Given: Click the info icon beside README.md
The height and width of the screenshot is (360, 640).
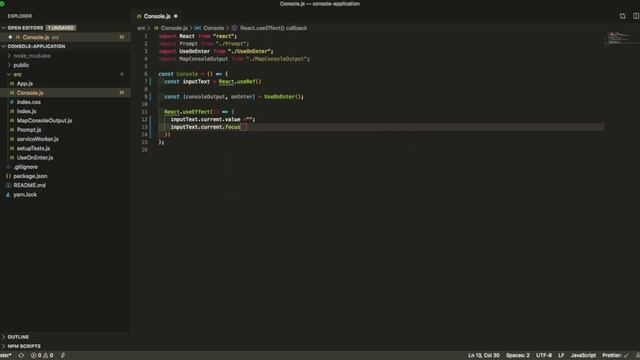Looking at the screenshot, I should click(x=8, y=185).
